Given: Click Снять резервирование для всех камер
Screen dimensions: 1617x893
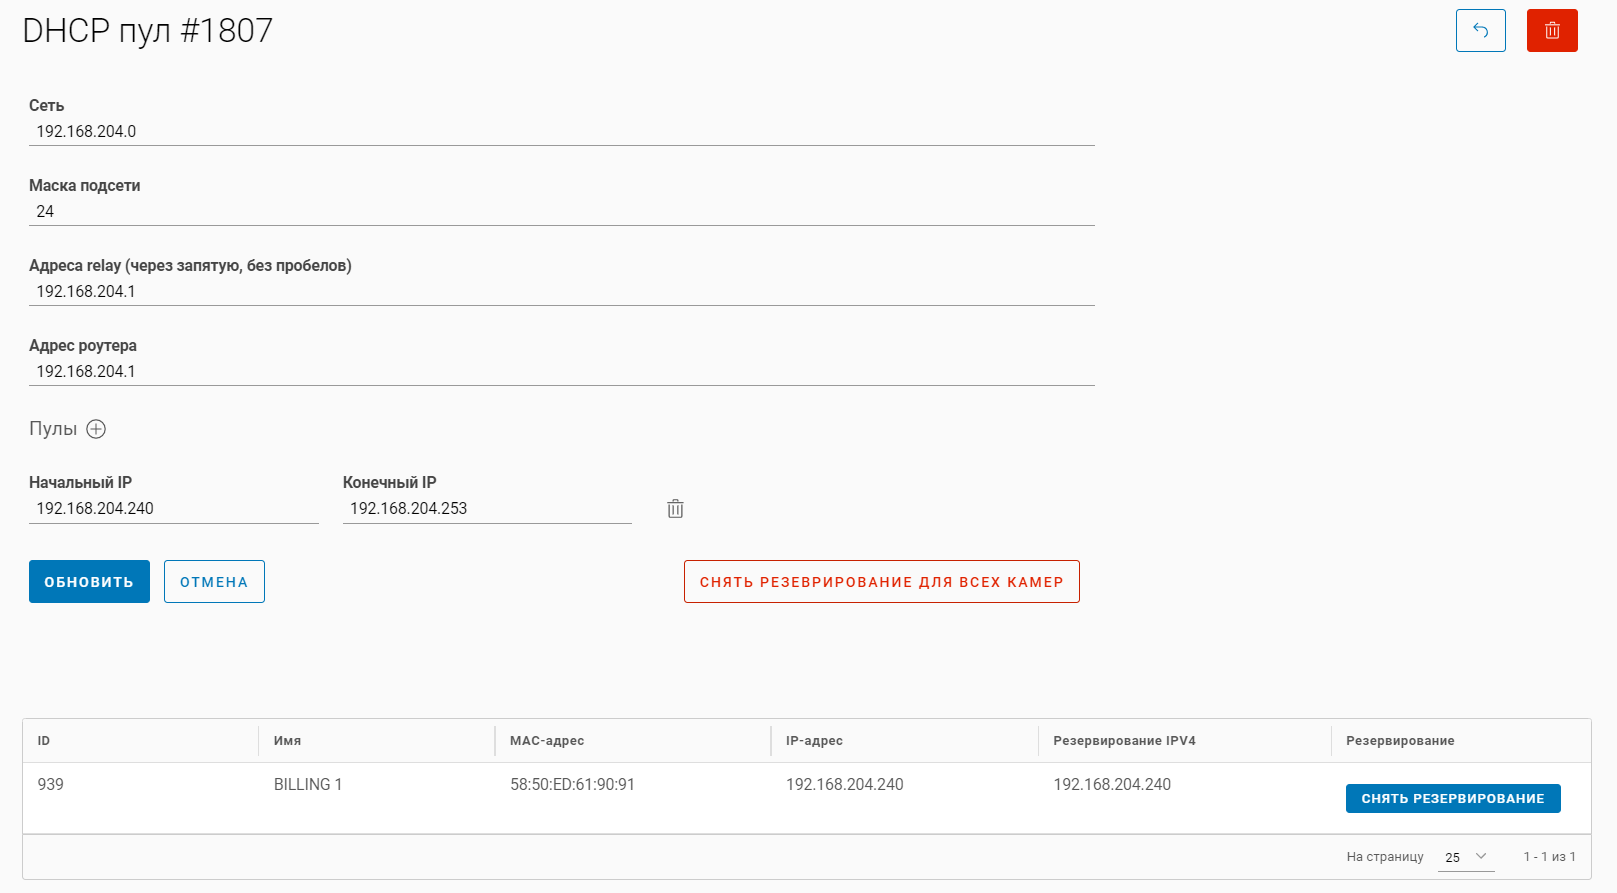Looking at the screenshot, I should (x=881, y=582).
